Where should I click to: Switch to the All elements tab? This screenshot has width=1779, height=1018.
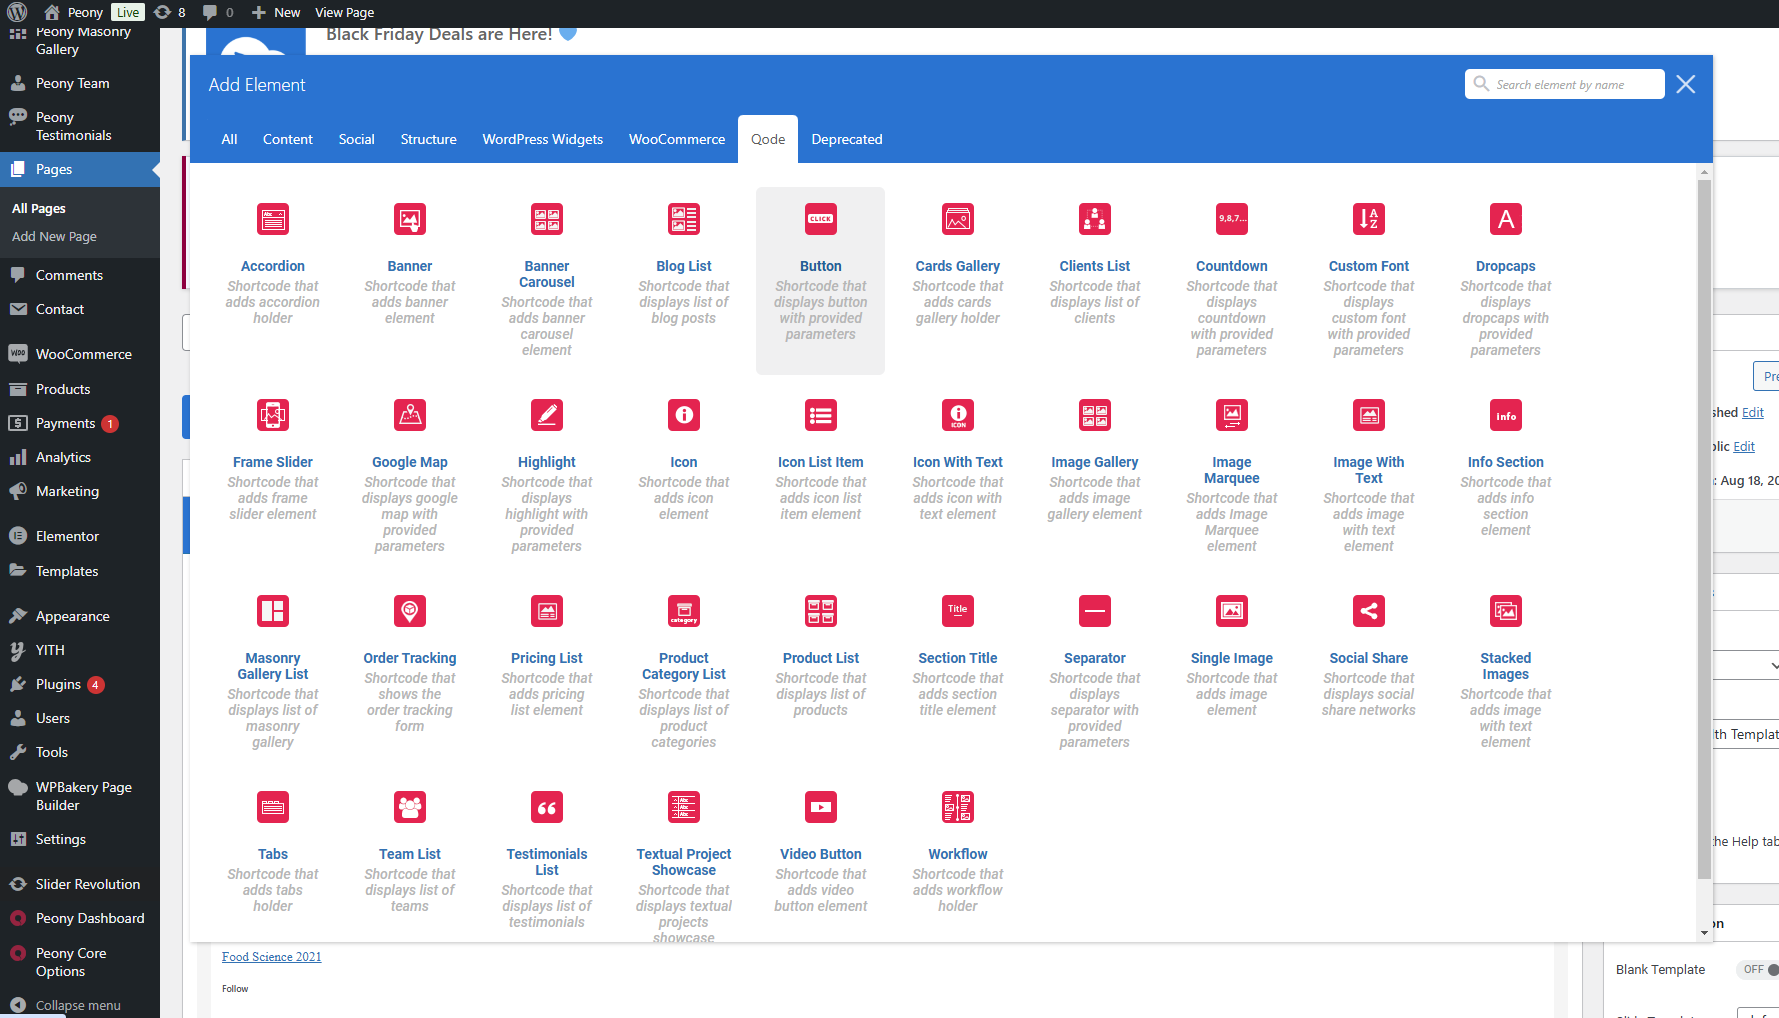229,139
